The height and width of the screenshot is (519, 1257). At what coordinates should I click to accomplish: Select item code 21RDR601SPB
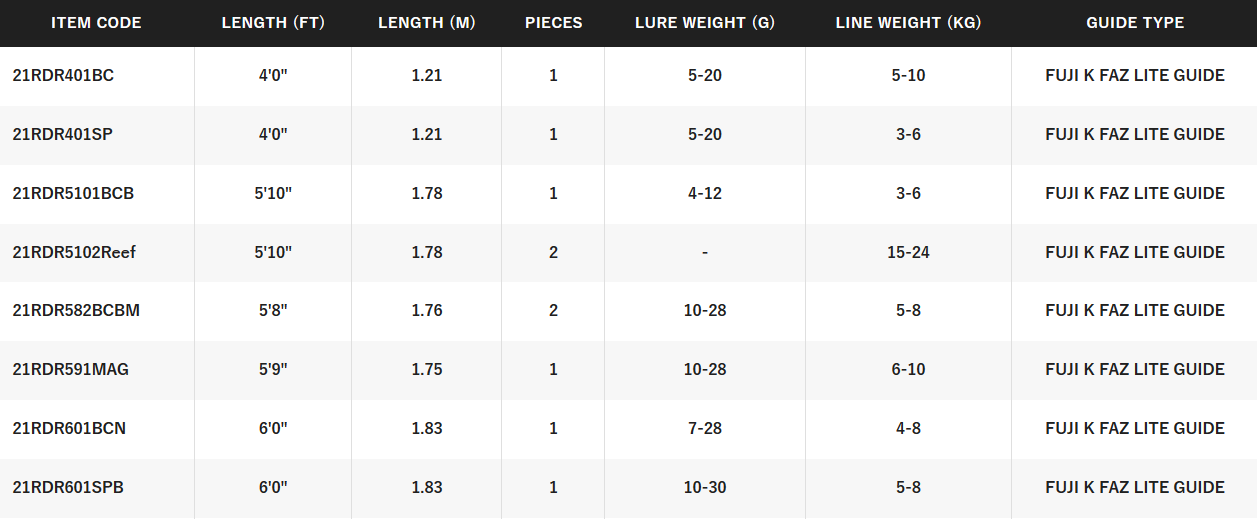tap(68, 488)
